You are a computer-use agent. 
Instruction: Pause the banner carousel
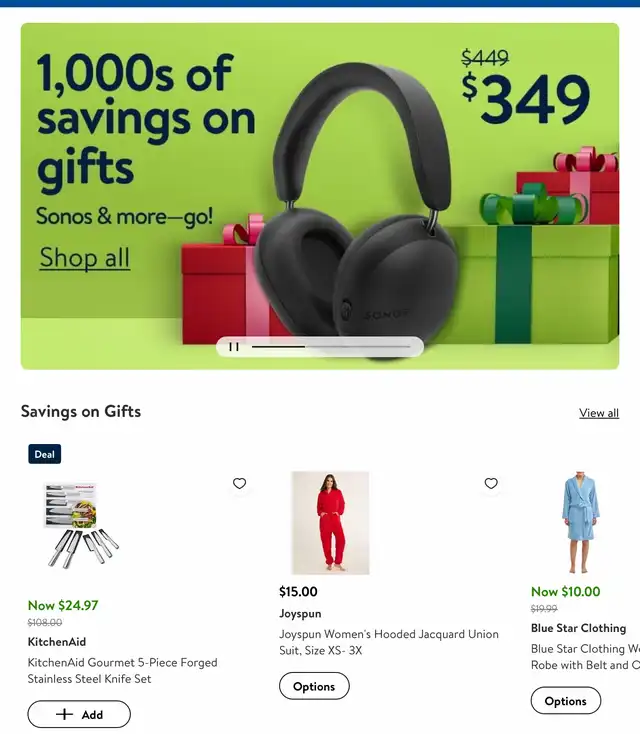[234, 347]
